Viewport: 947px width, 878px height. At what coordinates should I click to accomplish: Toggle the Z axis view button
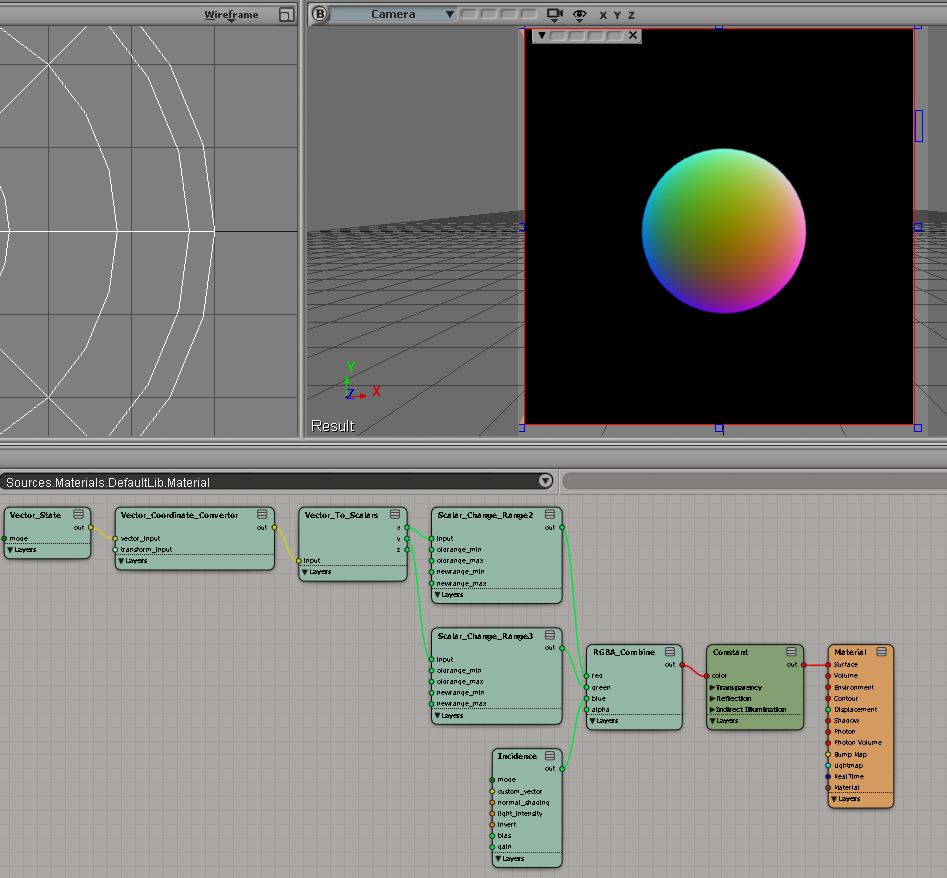pyautogui.click(x=631, y=15)
